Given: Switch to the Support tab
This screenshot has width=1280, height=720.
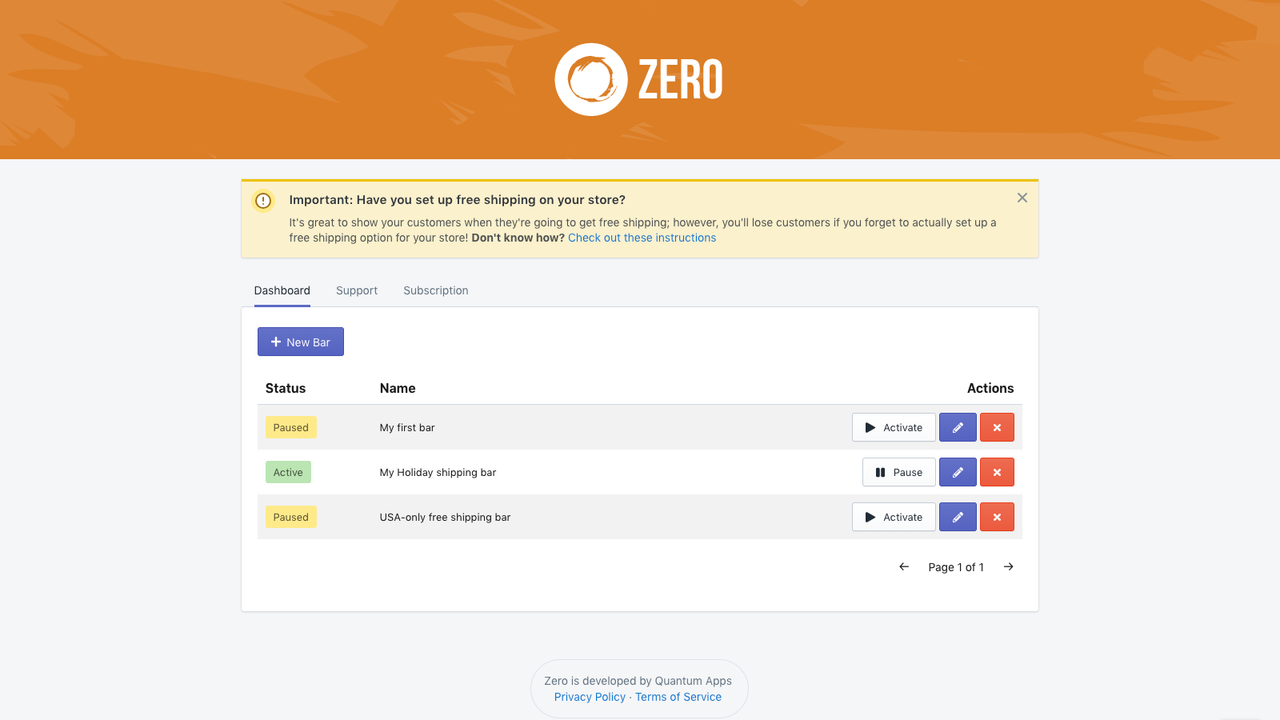Looking at the screenshot, I should 357,290.
